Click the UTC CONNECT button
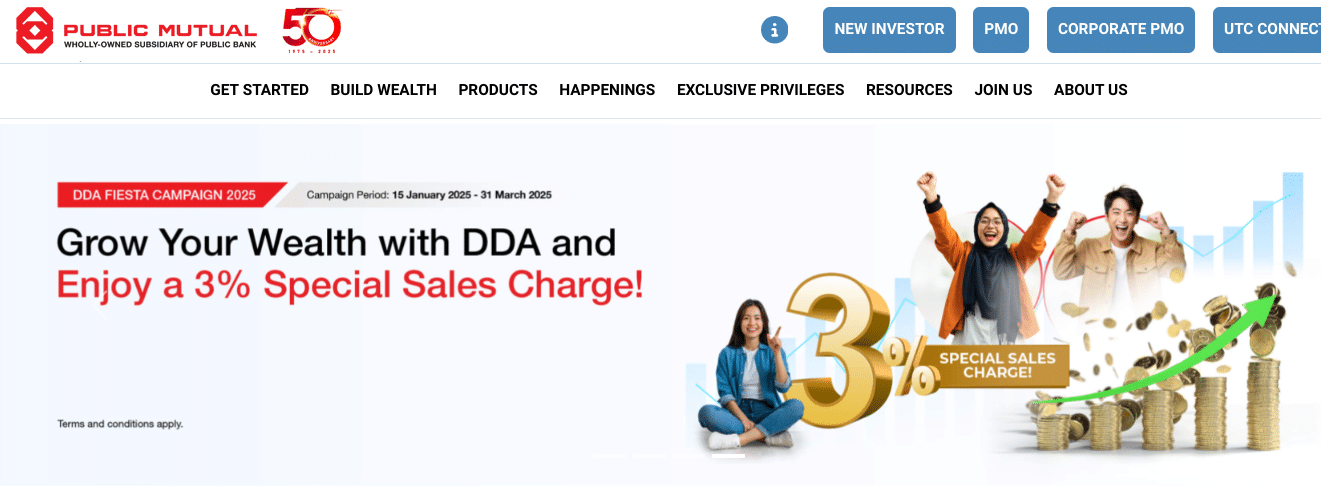 (1267, 30)
